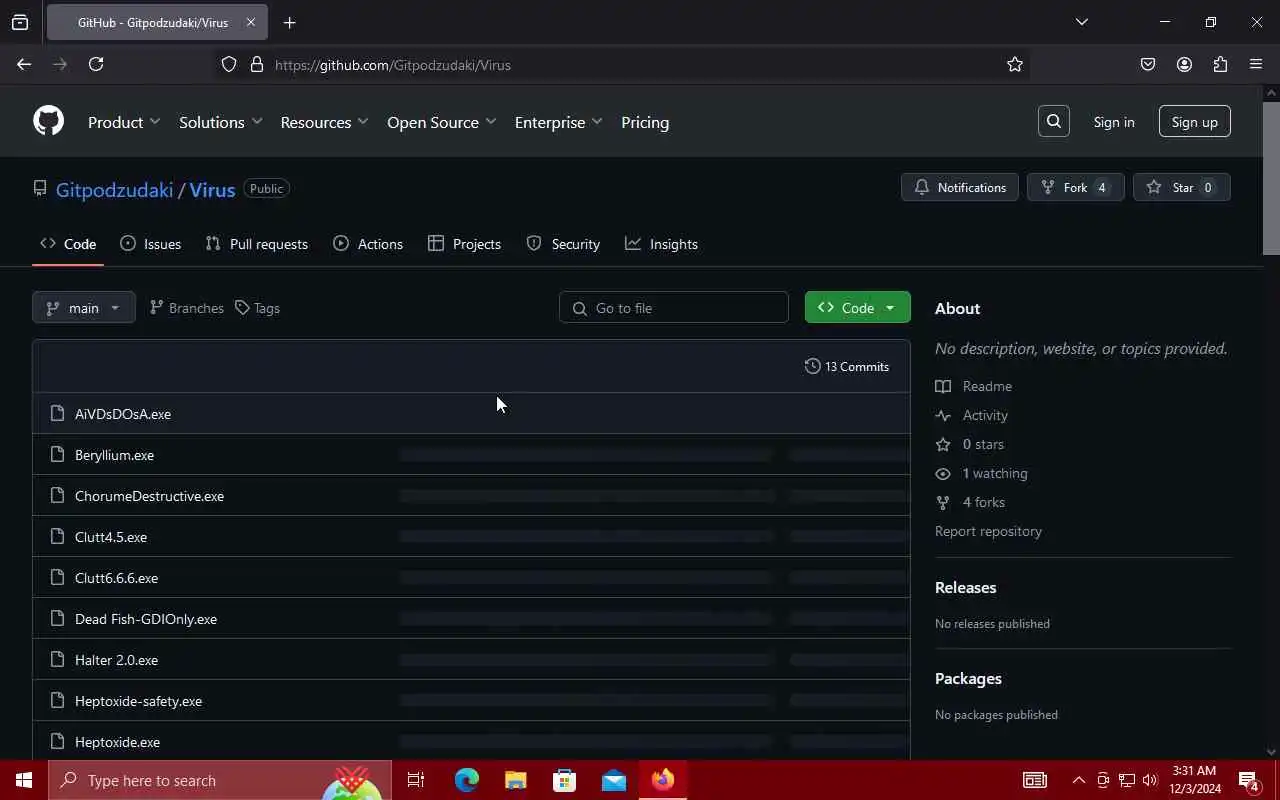Click the Tags link
Viewport: 1280px width, 800px height.
click(x=257, y=308)
